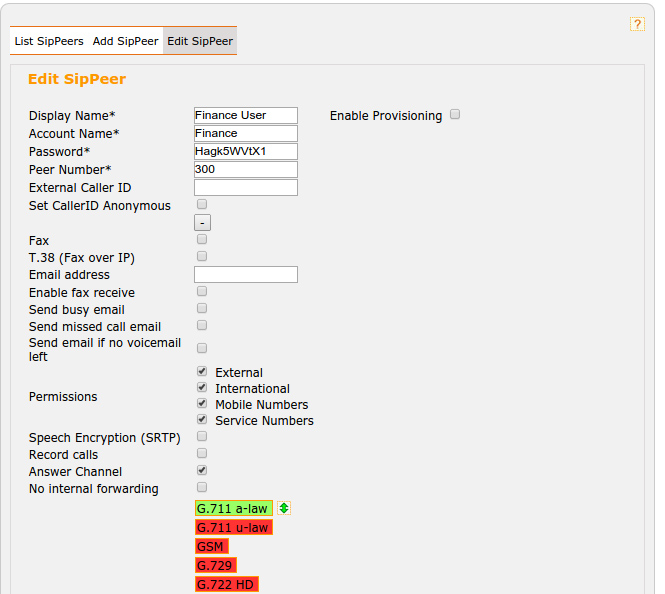Enable the Record calls checkbox

coord(202,453)
